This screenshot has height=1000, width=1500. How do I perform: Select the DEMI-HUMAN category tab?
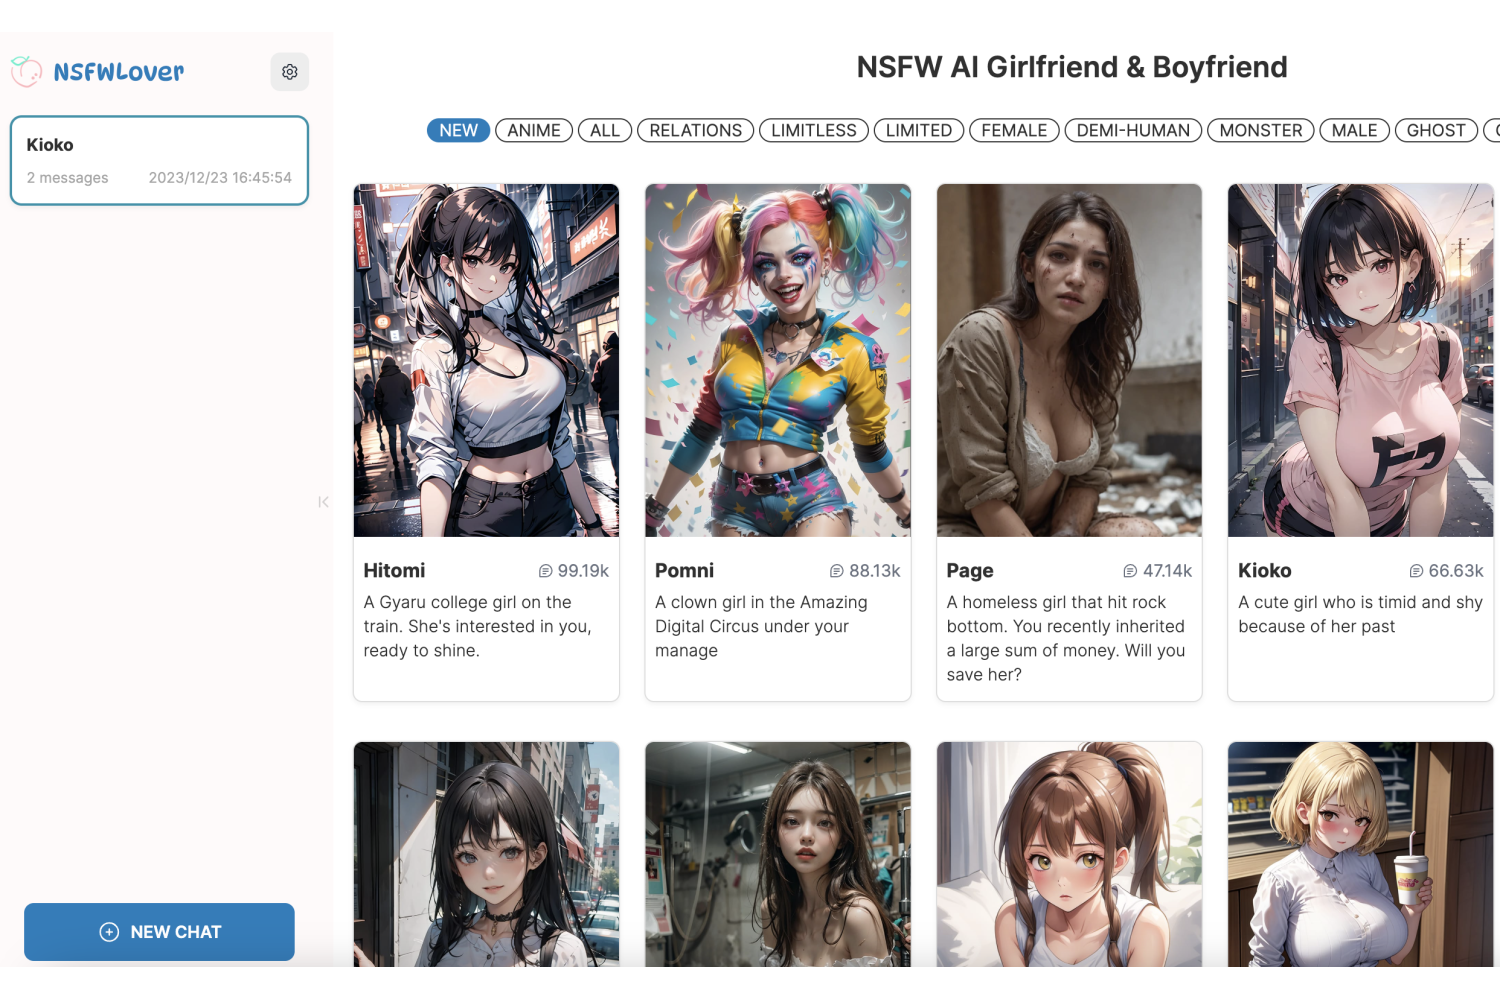point(1133,130)
